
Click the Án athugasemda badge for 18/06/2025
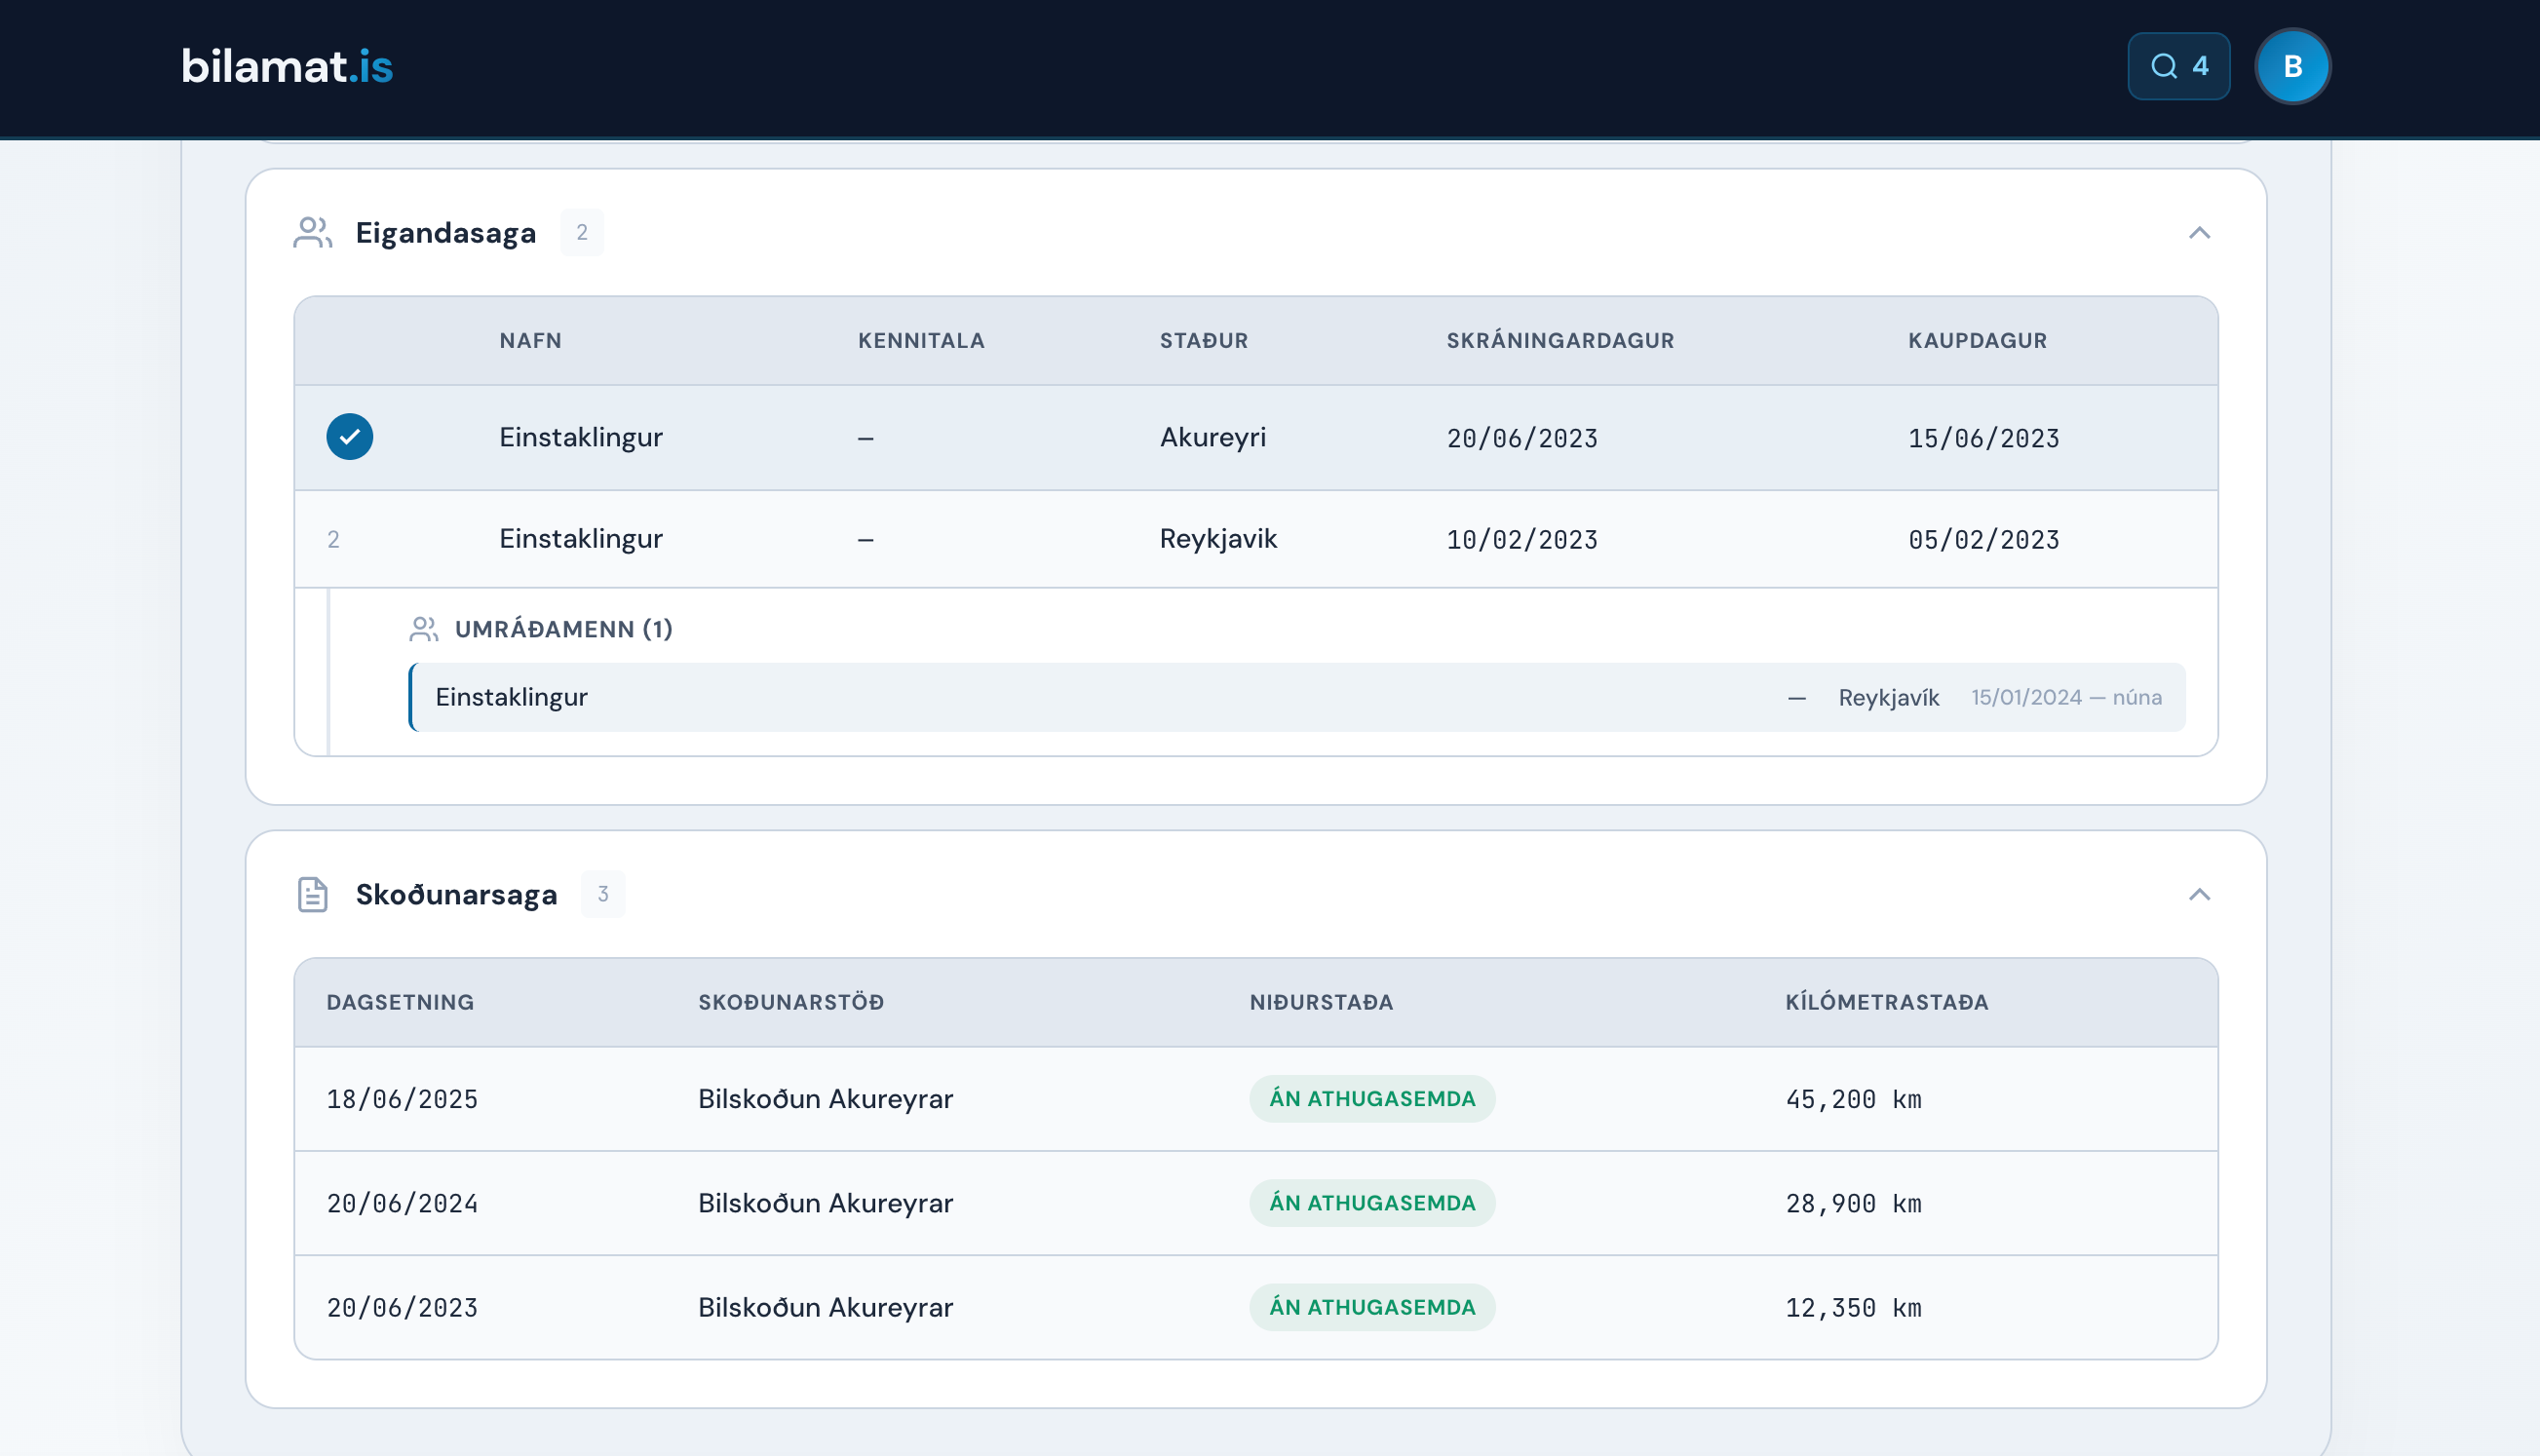point(1371,1099)
